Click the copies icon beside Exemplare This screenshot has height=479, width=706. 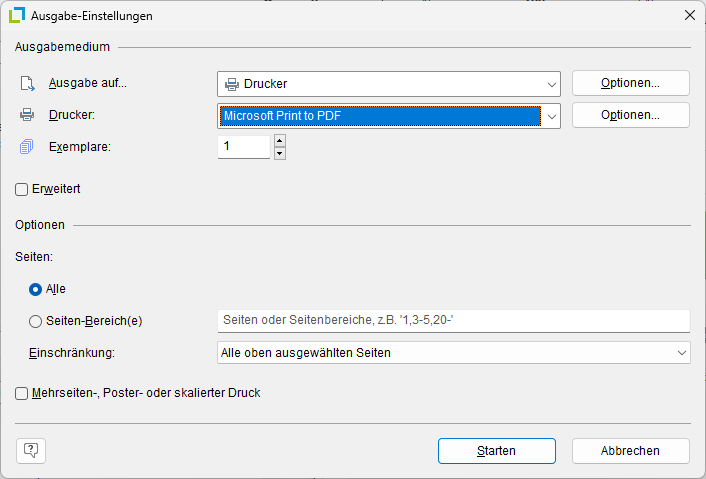click(27, 147)
